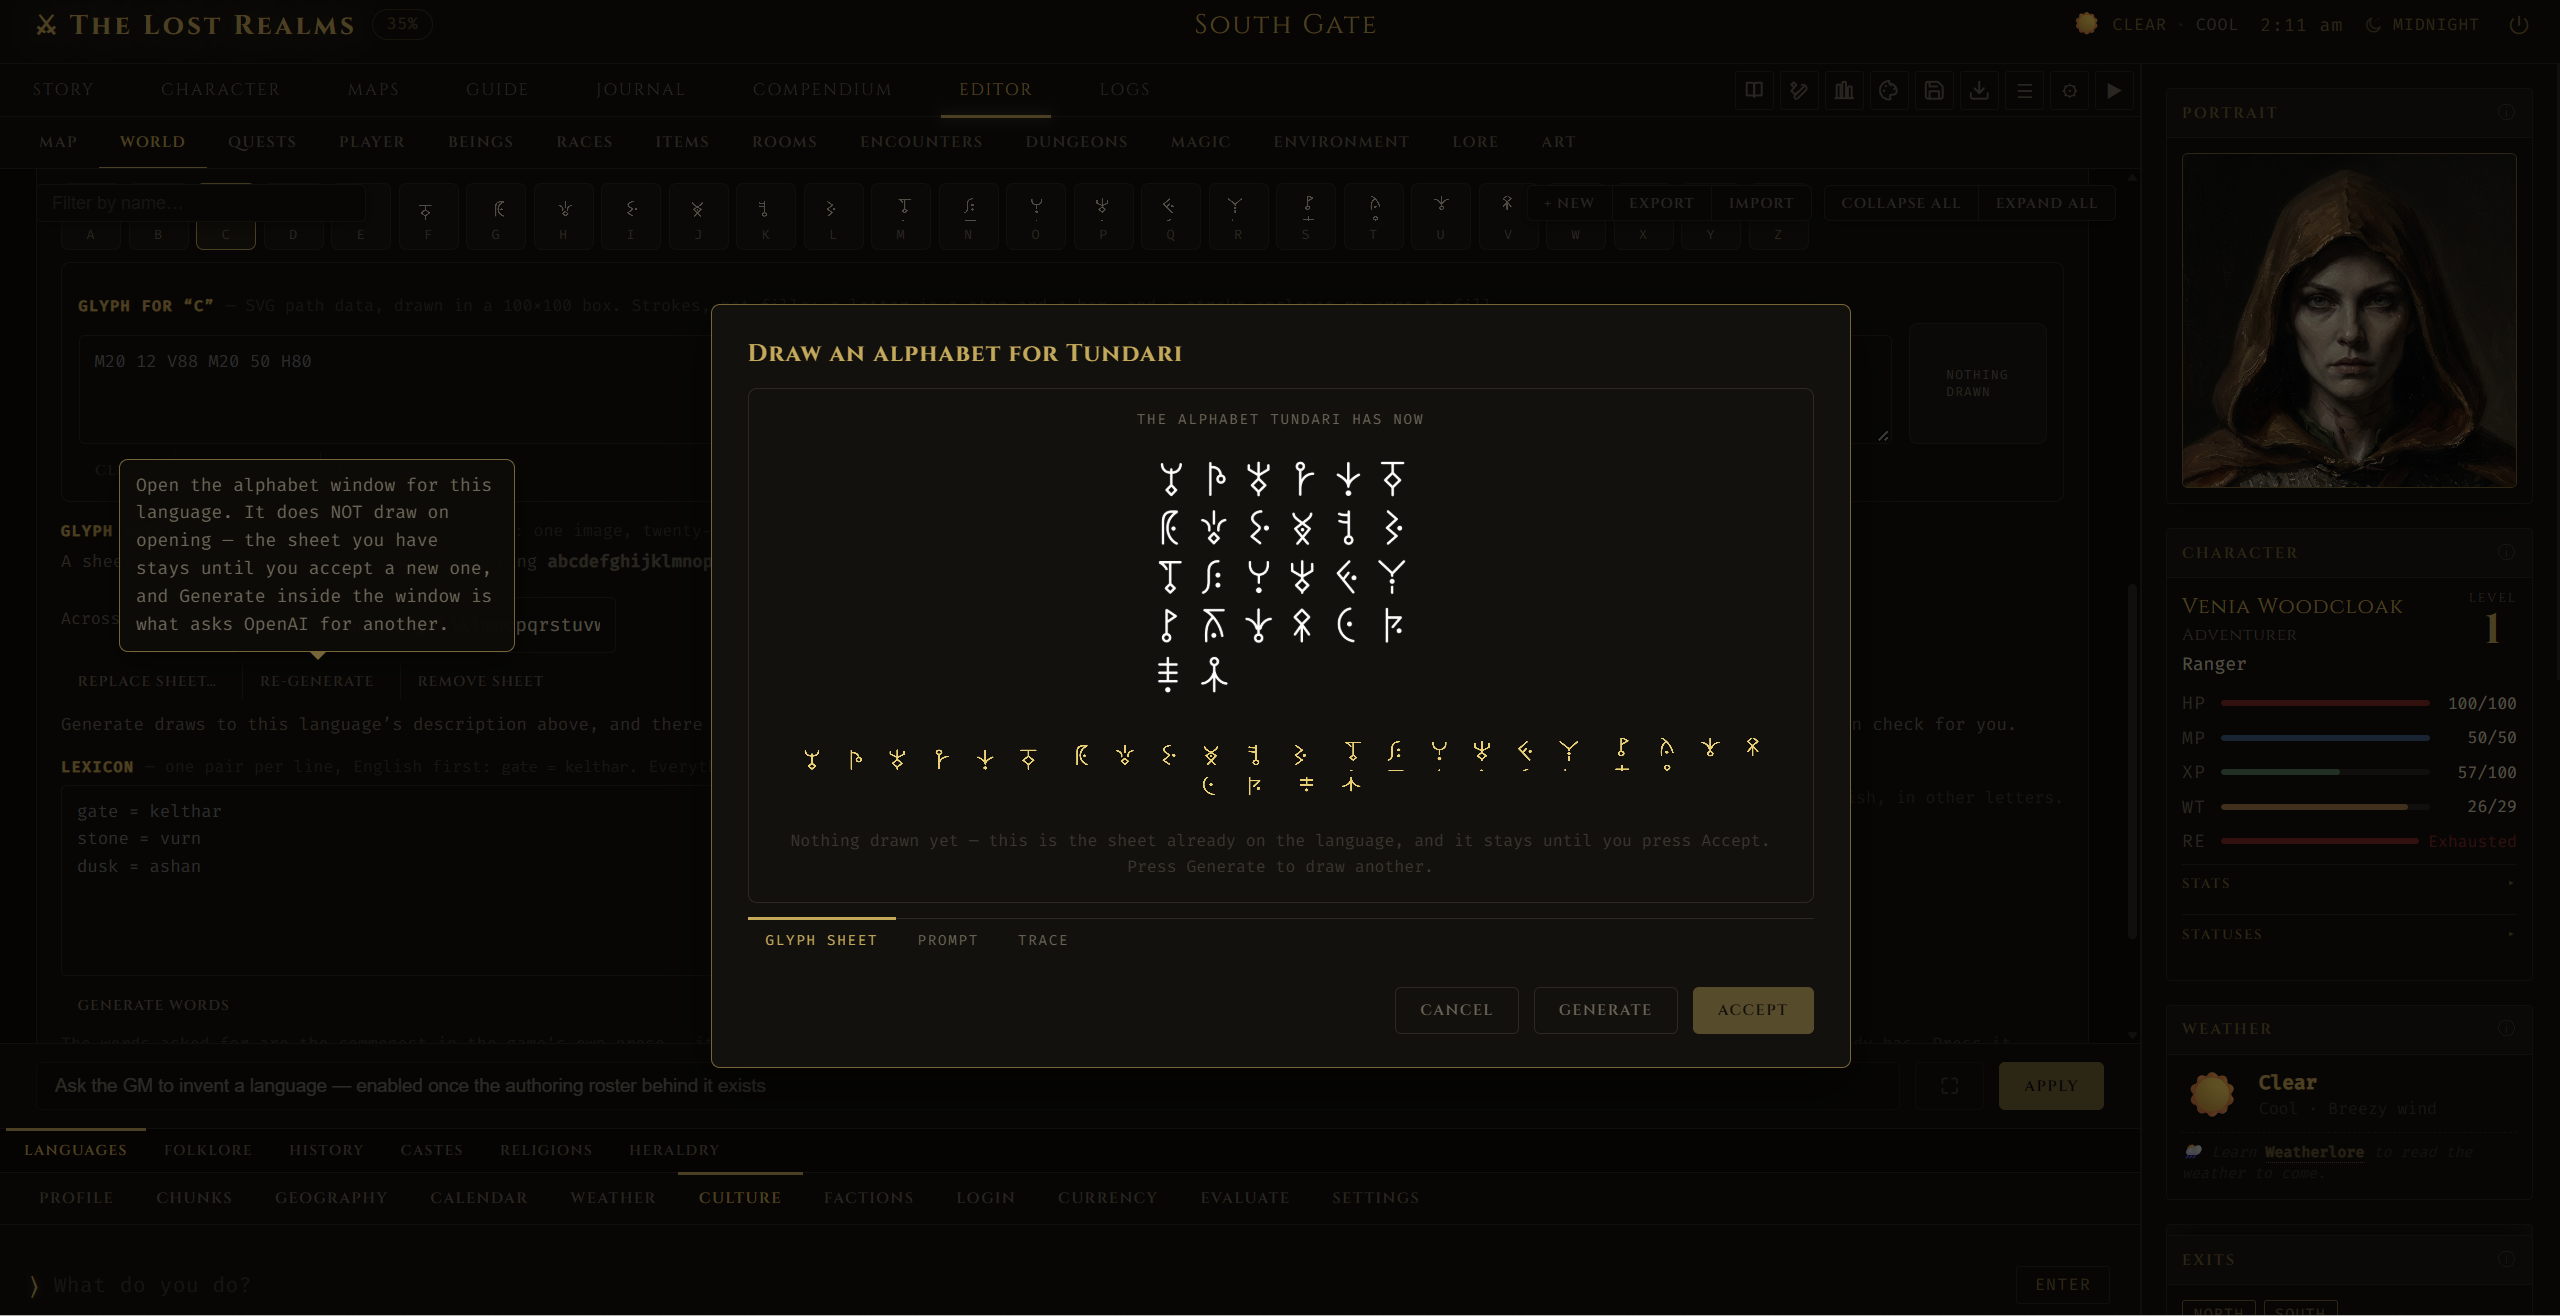The image size is (2560, 1316).
Task: Open the color palette theme icon
Action: [x=1889, y=90]
